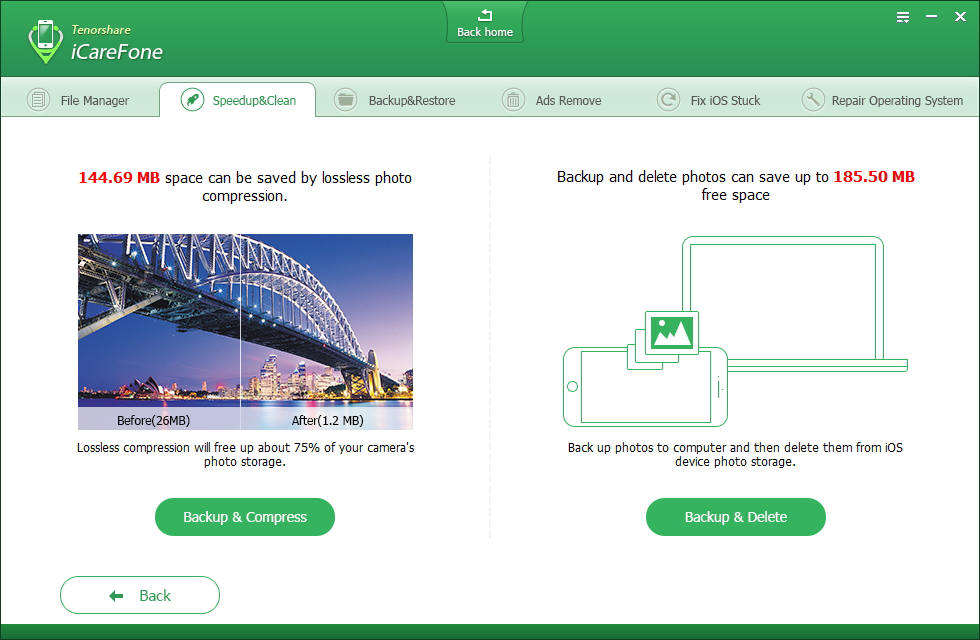Click the red 185.50 MB value
The height and width of the screenshot is (640, 980).
click(874, 177)
